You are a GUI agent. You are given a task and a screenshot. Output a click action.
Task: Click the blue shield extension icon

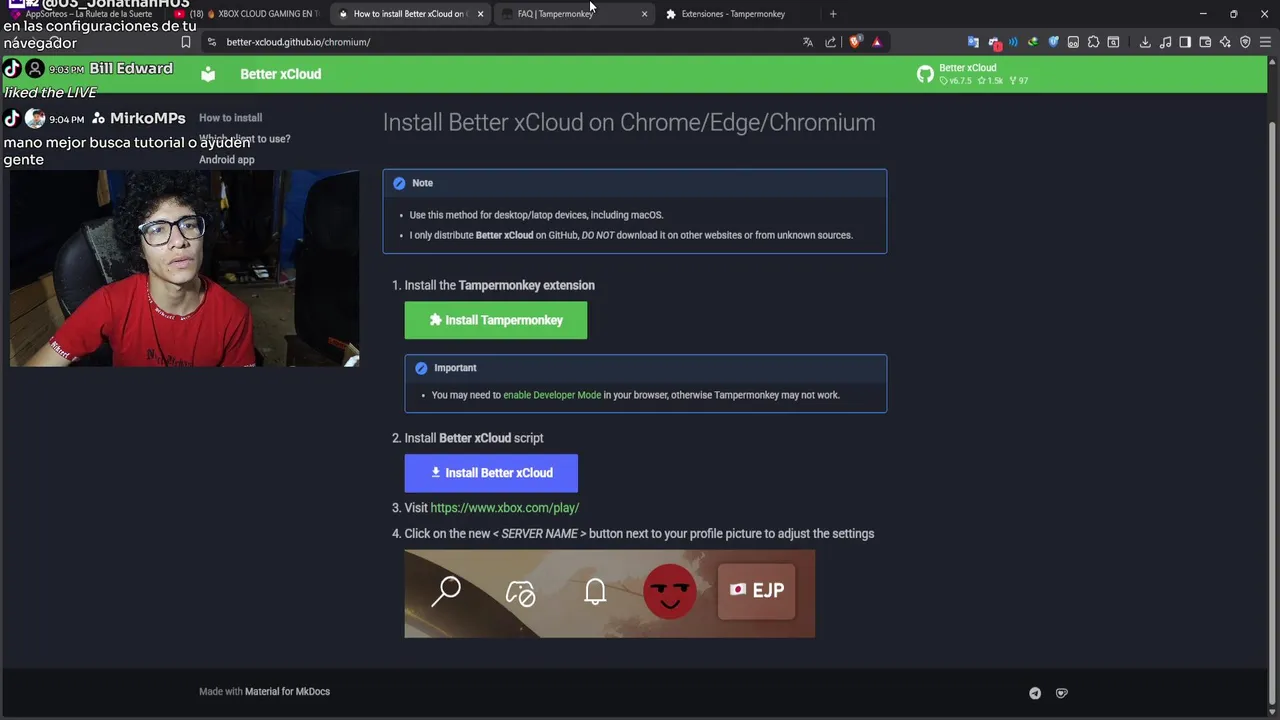1053,42
